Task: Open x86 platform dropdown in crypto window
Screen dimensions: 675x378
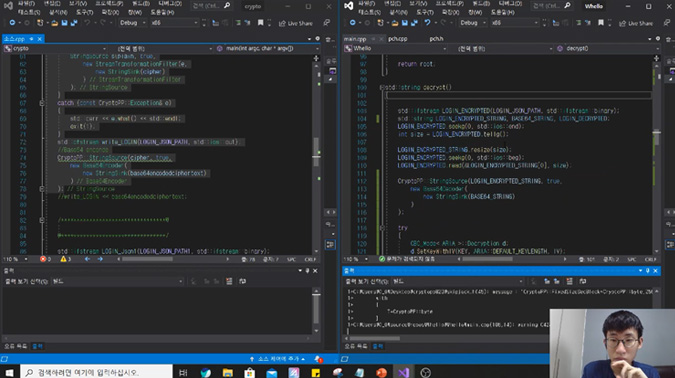Action: (x=174, y=23)
